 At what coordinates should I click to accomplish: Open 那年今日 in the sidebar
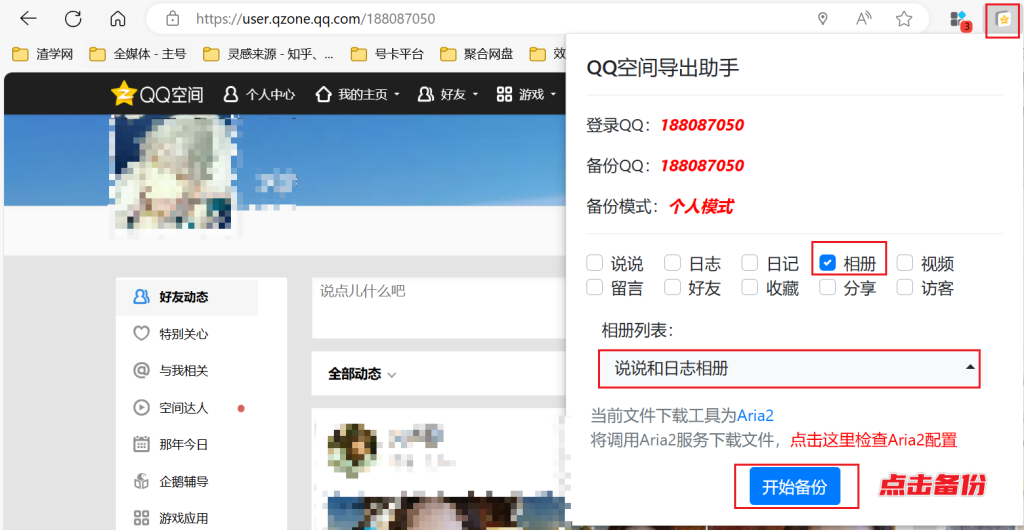click(x=170, y=445)
